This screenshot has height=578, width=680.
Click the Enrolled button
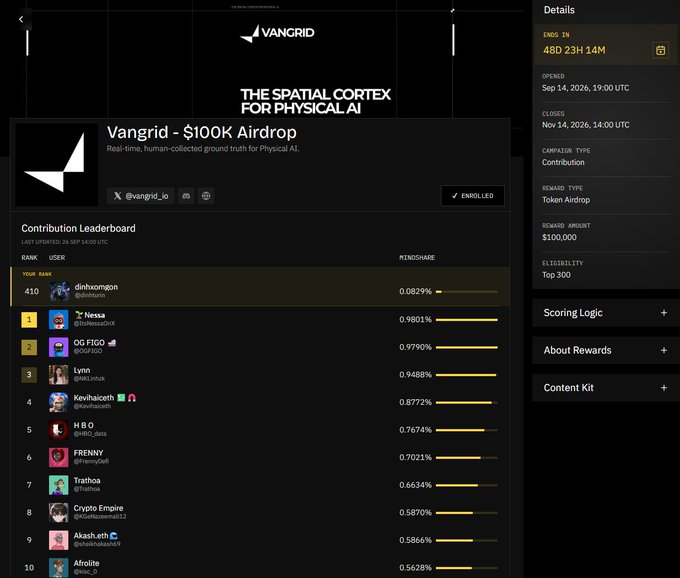click(472, 196)
